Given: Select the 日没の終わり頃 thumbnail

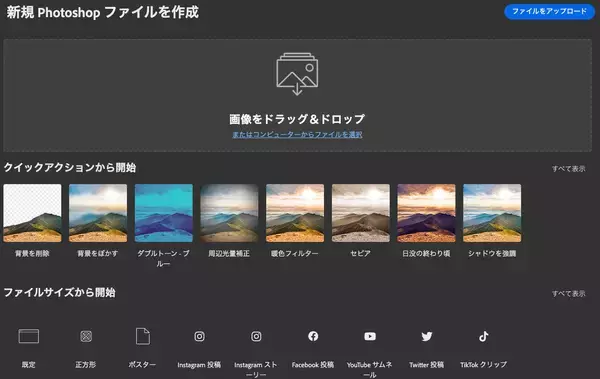Looking at the screenshot, I should click(426, 213).
